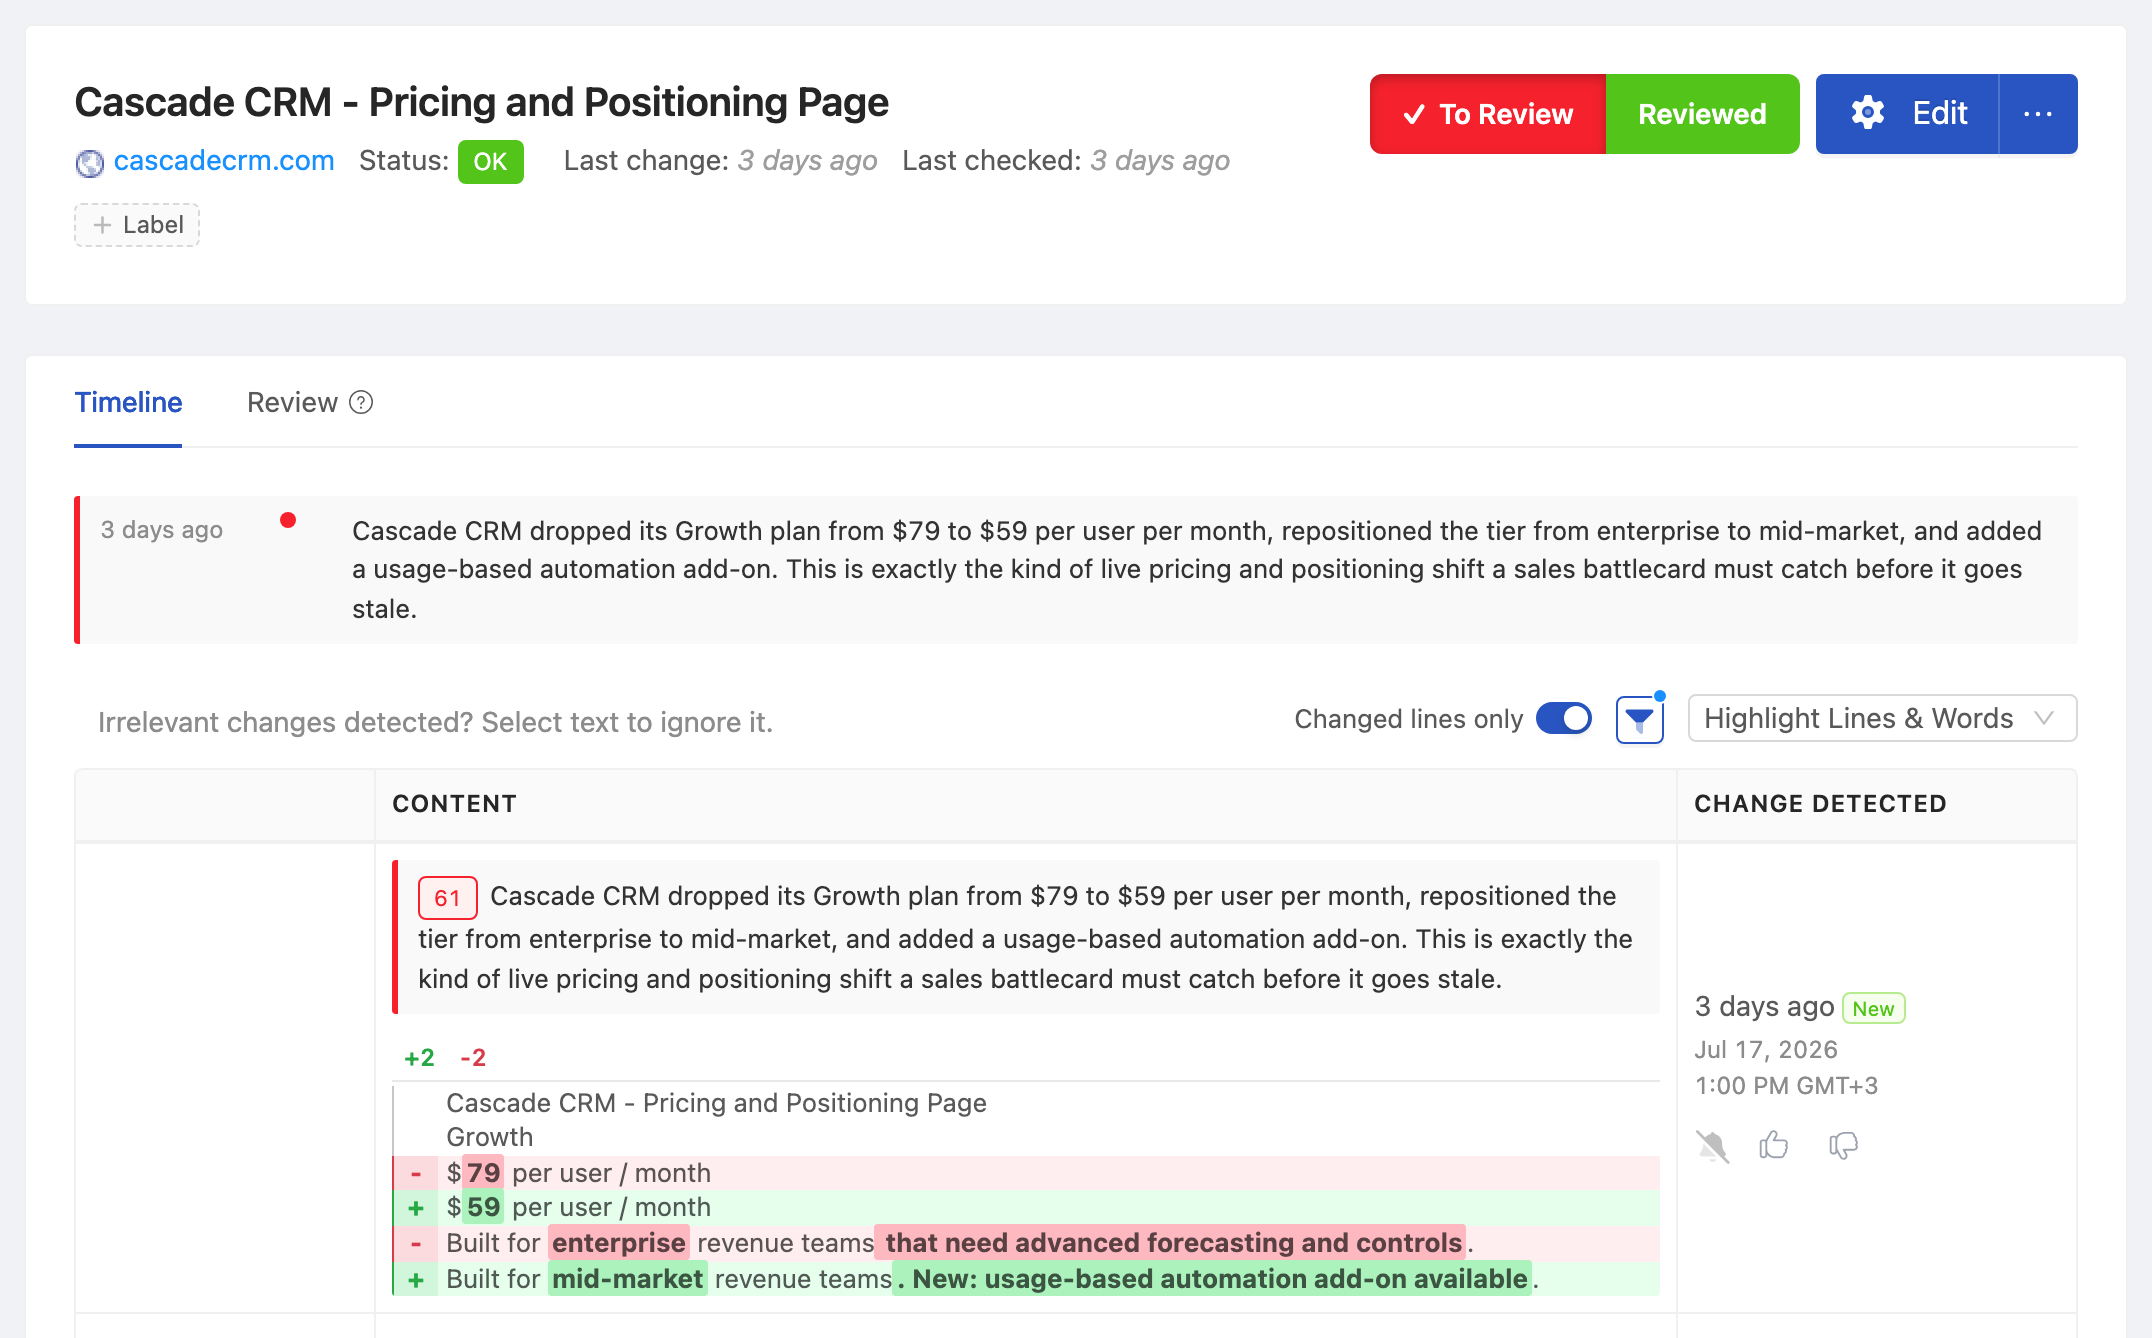
Task: Open the three-dots more options menu
Action: (2037, 113)
